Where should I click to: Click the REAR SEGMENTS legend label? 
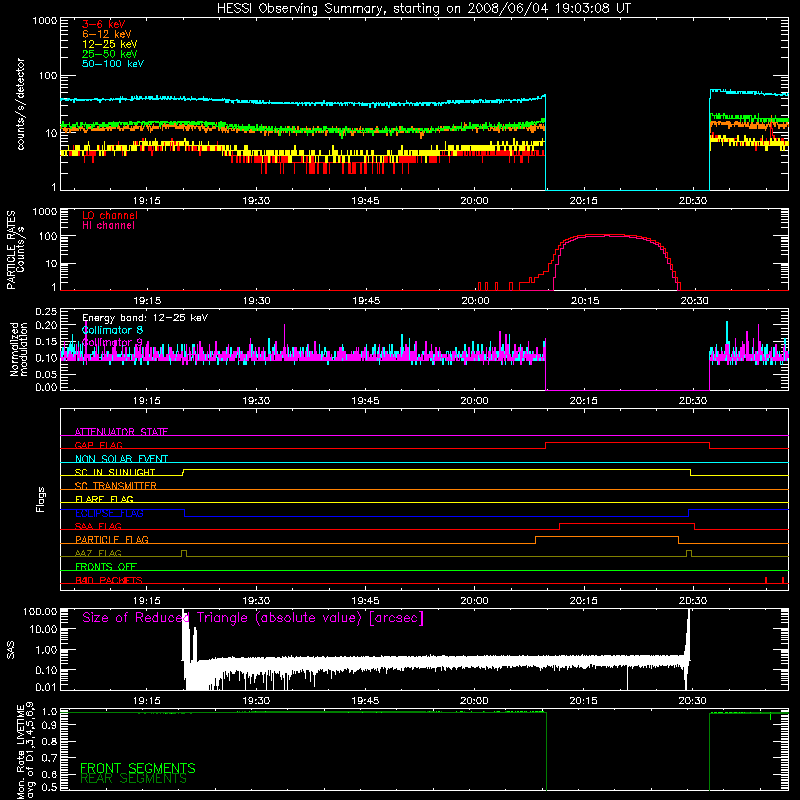tap(134, 779)
